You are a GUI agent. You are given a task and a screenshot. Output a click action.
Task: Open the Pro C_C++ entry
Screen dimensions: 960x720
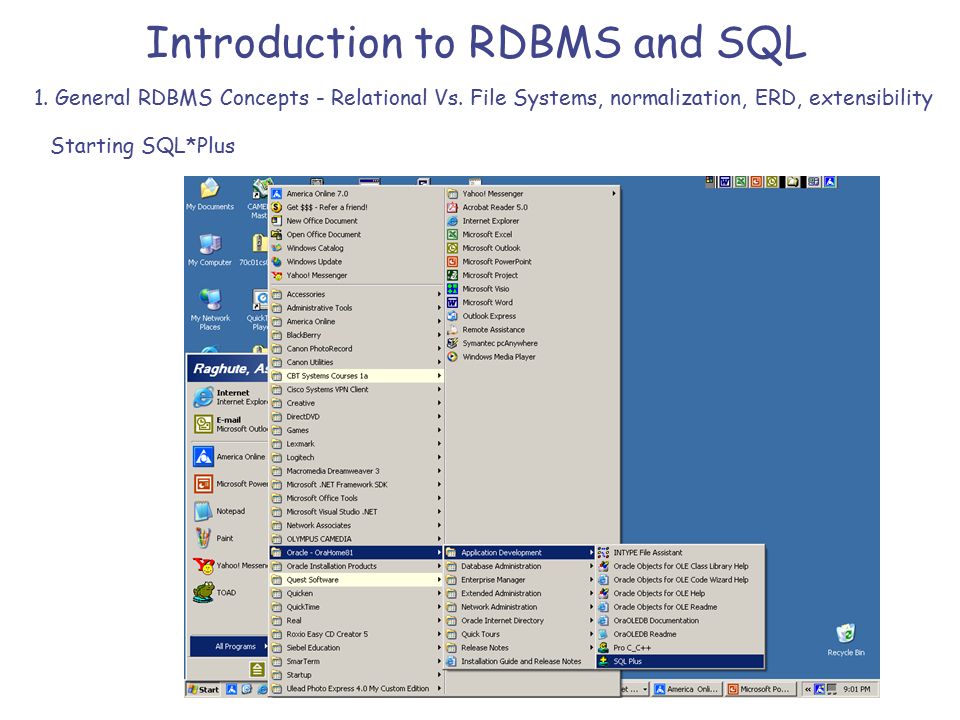click(680, 648)
